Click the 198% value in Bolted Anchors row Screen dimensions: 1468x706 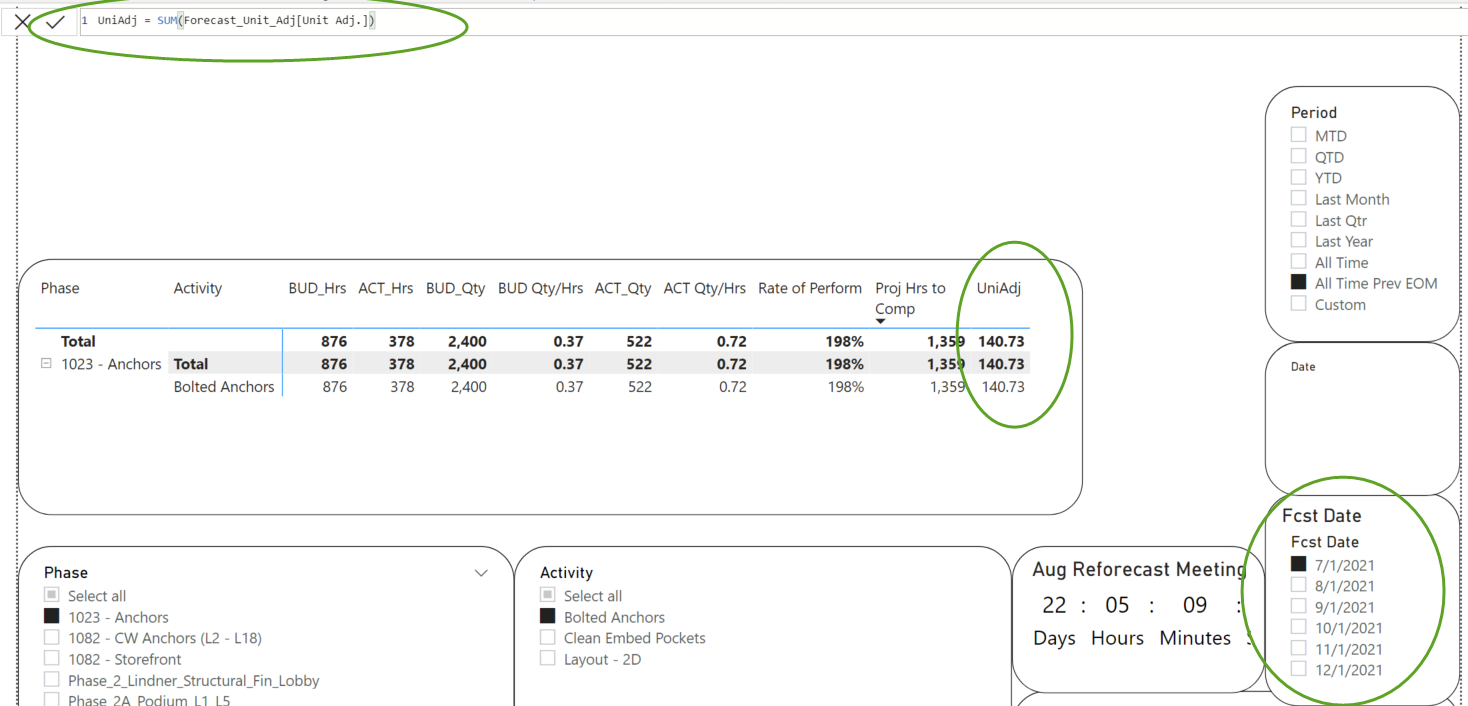pyautogui.click(x=844, y=387)
